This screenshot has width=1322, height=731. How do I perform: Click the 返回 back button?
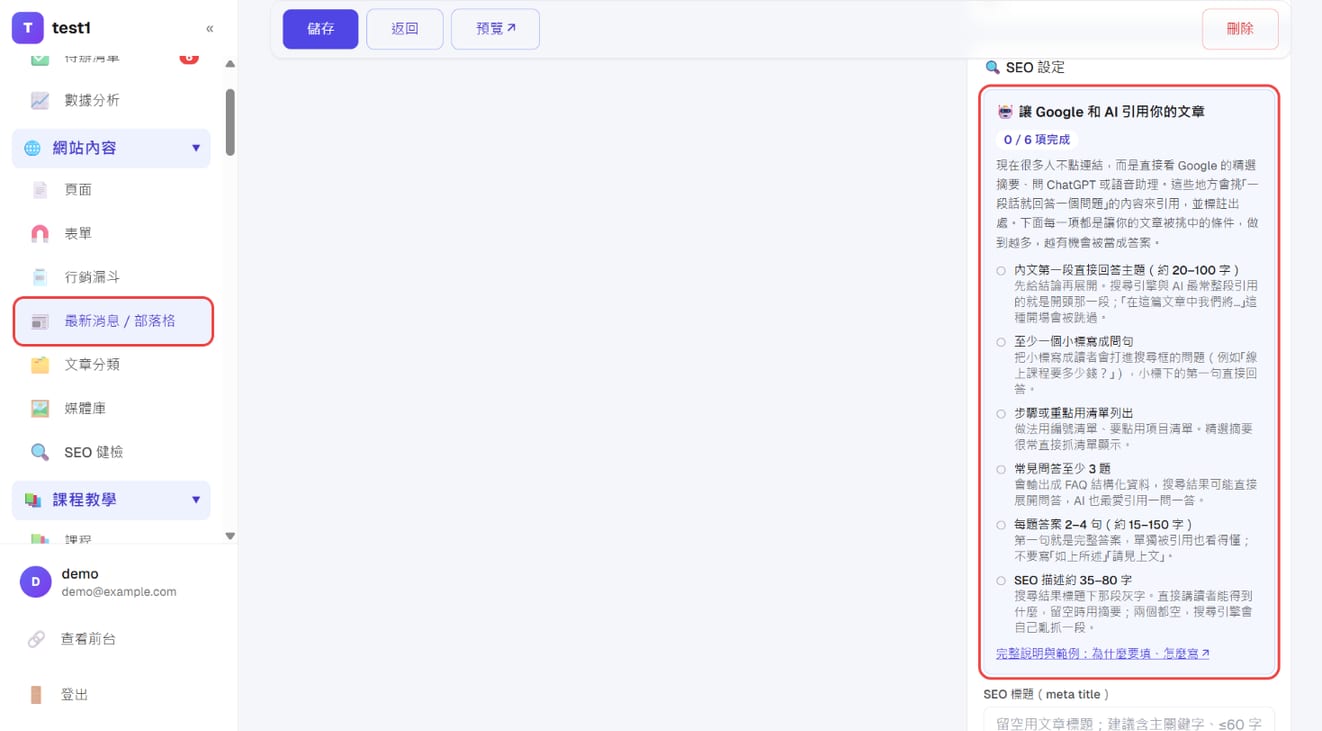click(405, 29)
